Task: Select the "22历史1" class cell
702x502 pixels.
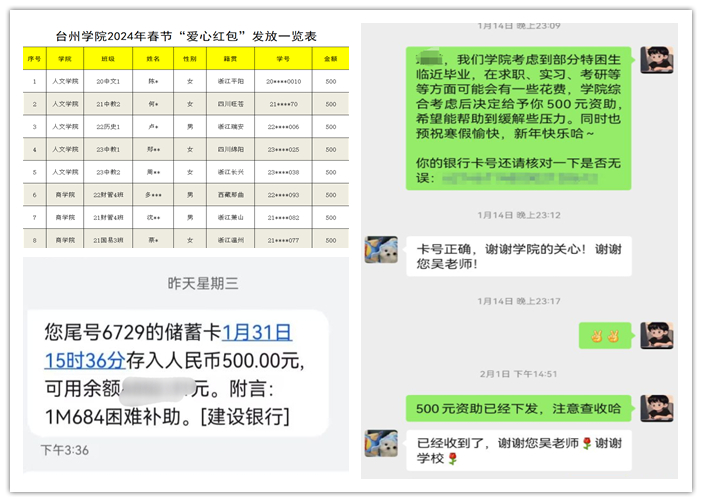Action: (107, 127)
